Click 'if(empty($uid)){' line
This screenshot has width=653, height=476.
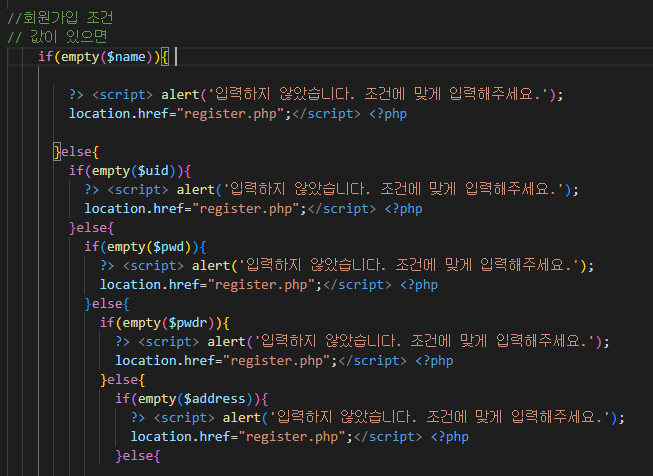130,171
